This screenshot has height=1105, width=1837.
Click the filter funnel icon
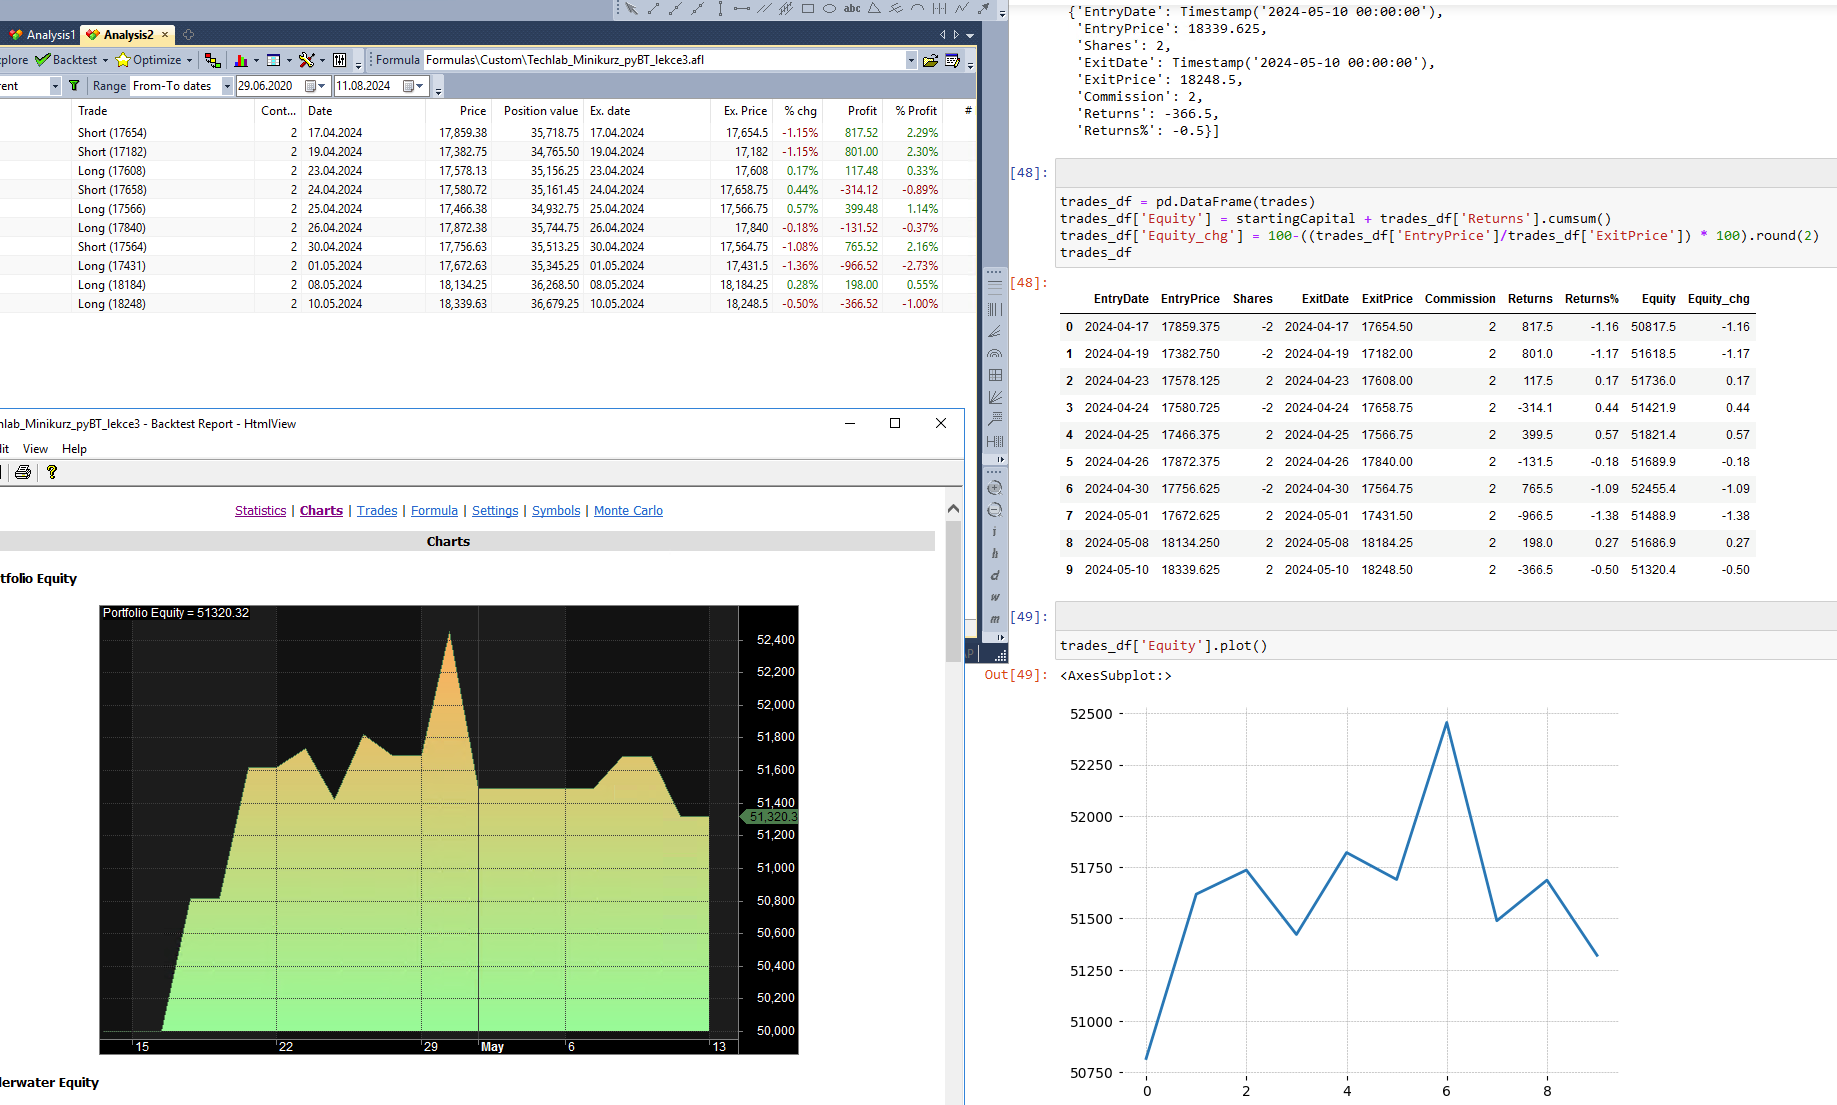click(x=74, y=86)
